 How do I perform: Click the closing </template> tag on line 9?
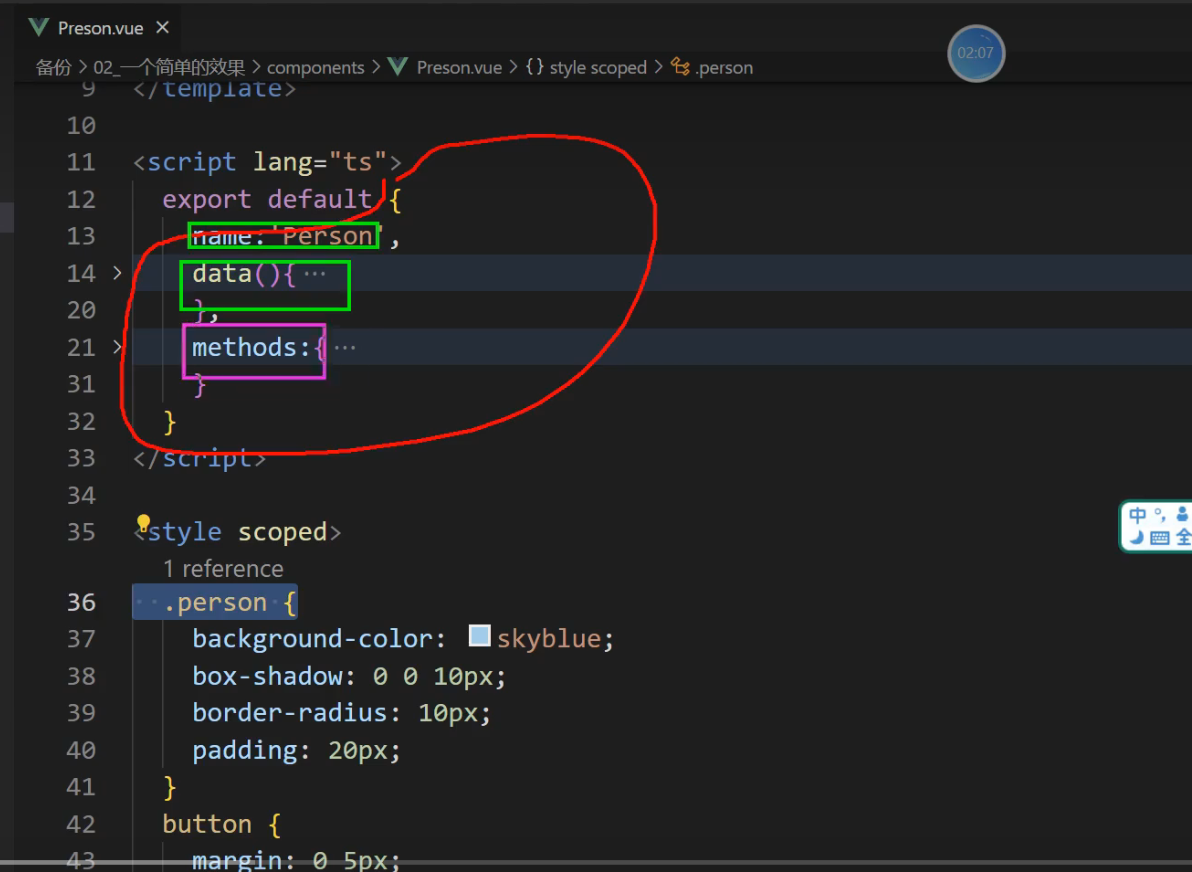point(214,89)
